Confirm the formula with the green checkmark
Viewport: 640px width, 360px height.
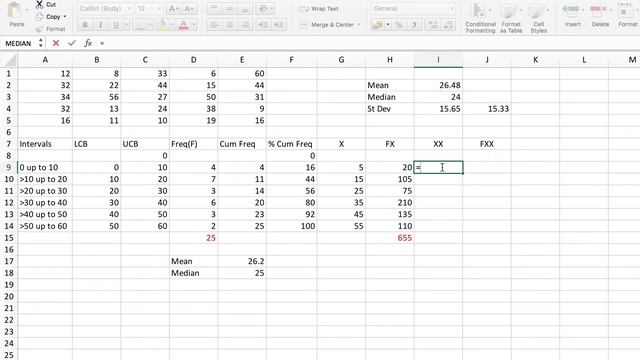(x=72, y=43)
